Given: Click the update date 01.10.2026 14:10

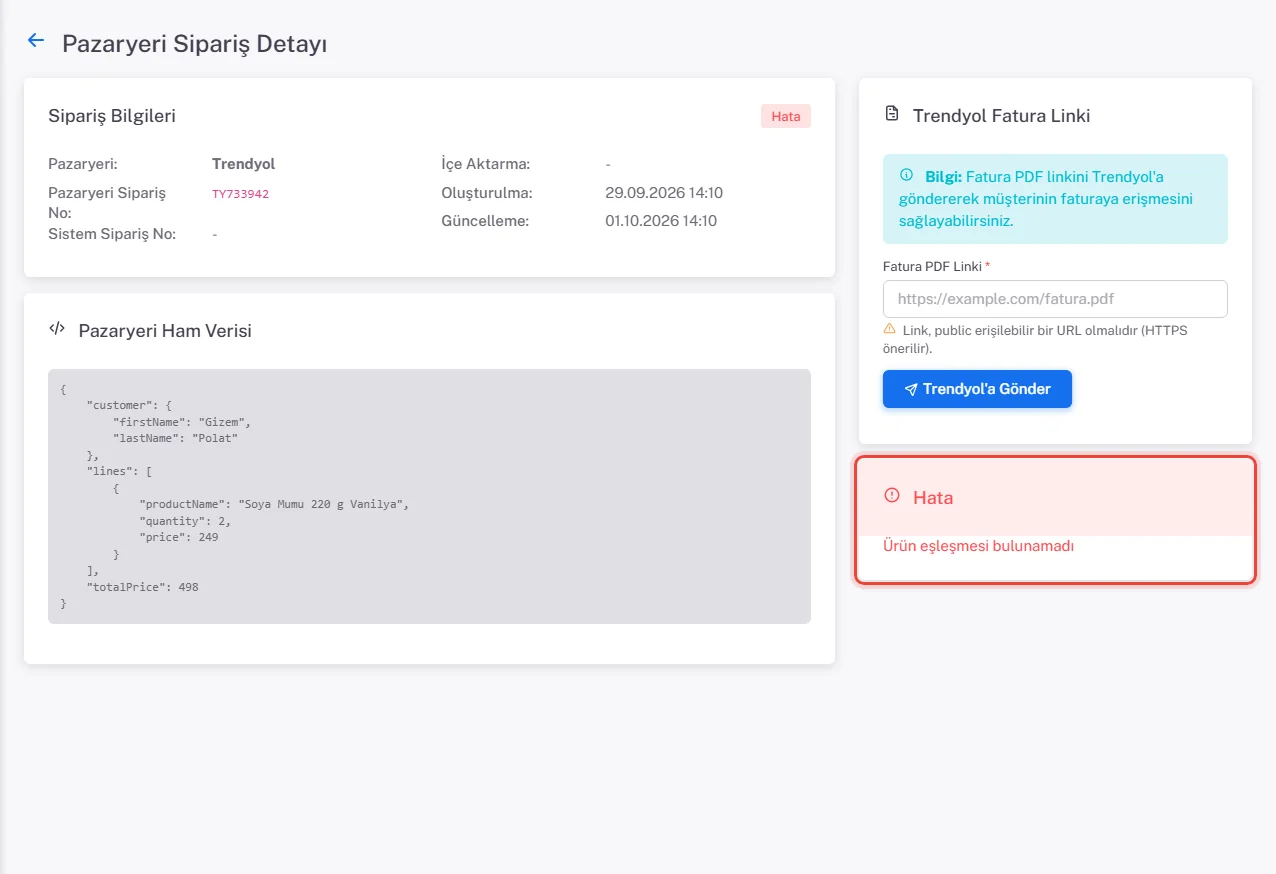Looking at the screenshot, I should point(661,221).
